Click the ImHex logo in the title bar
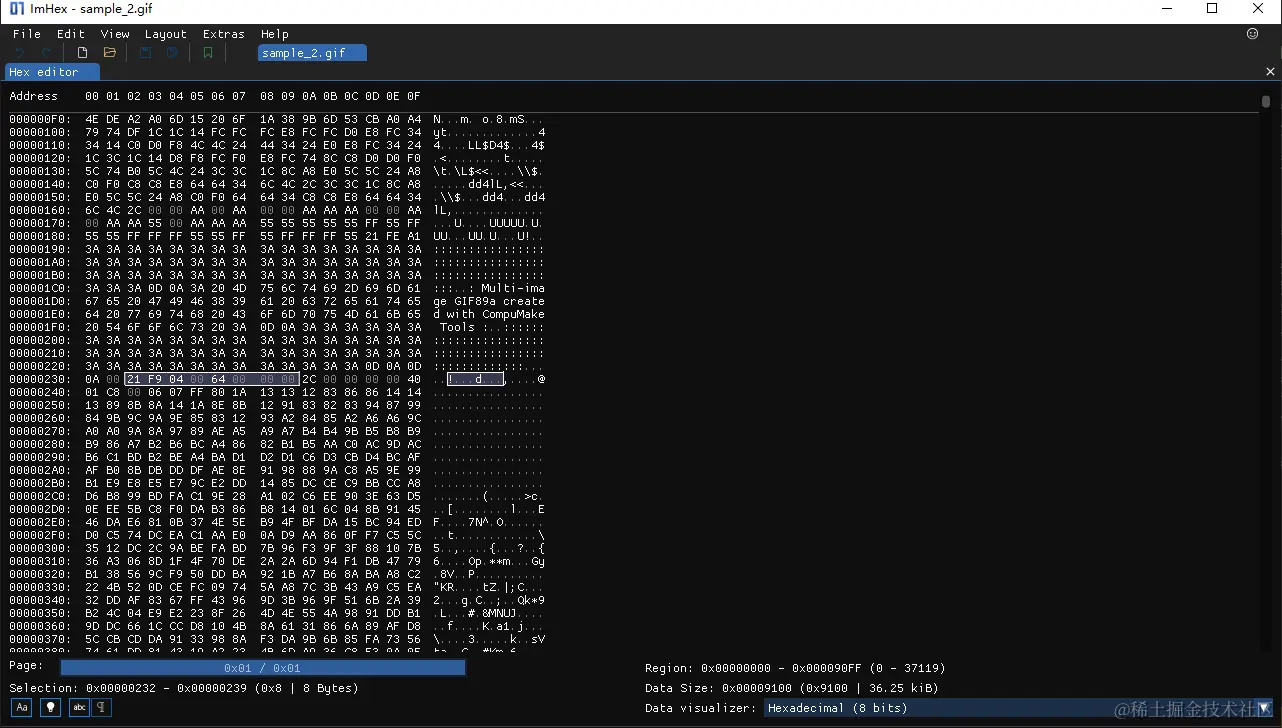The width and height of the screenshot is (1282, 728). point(16,9)
